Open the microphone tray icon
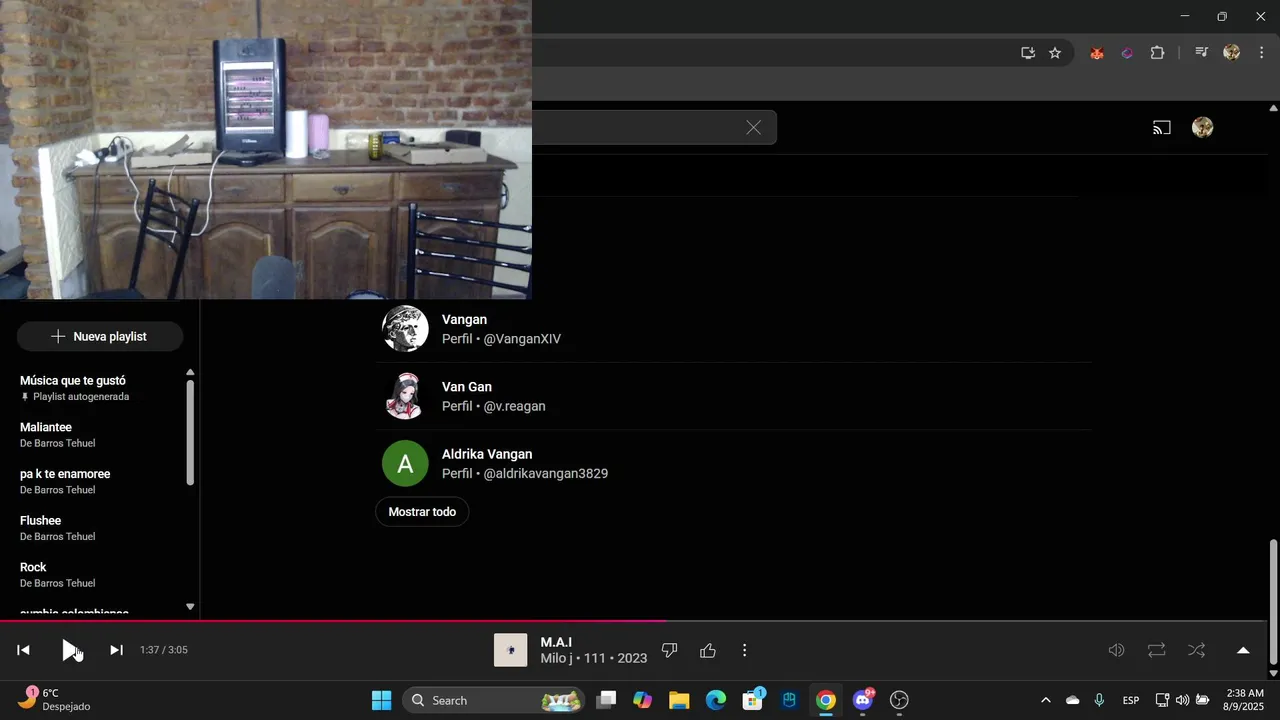 (1099, 700)
